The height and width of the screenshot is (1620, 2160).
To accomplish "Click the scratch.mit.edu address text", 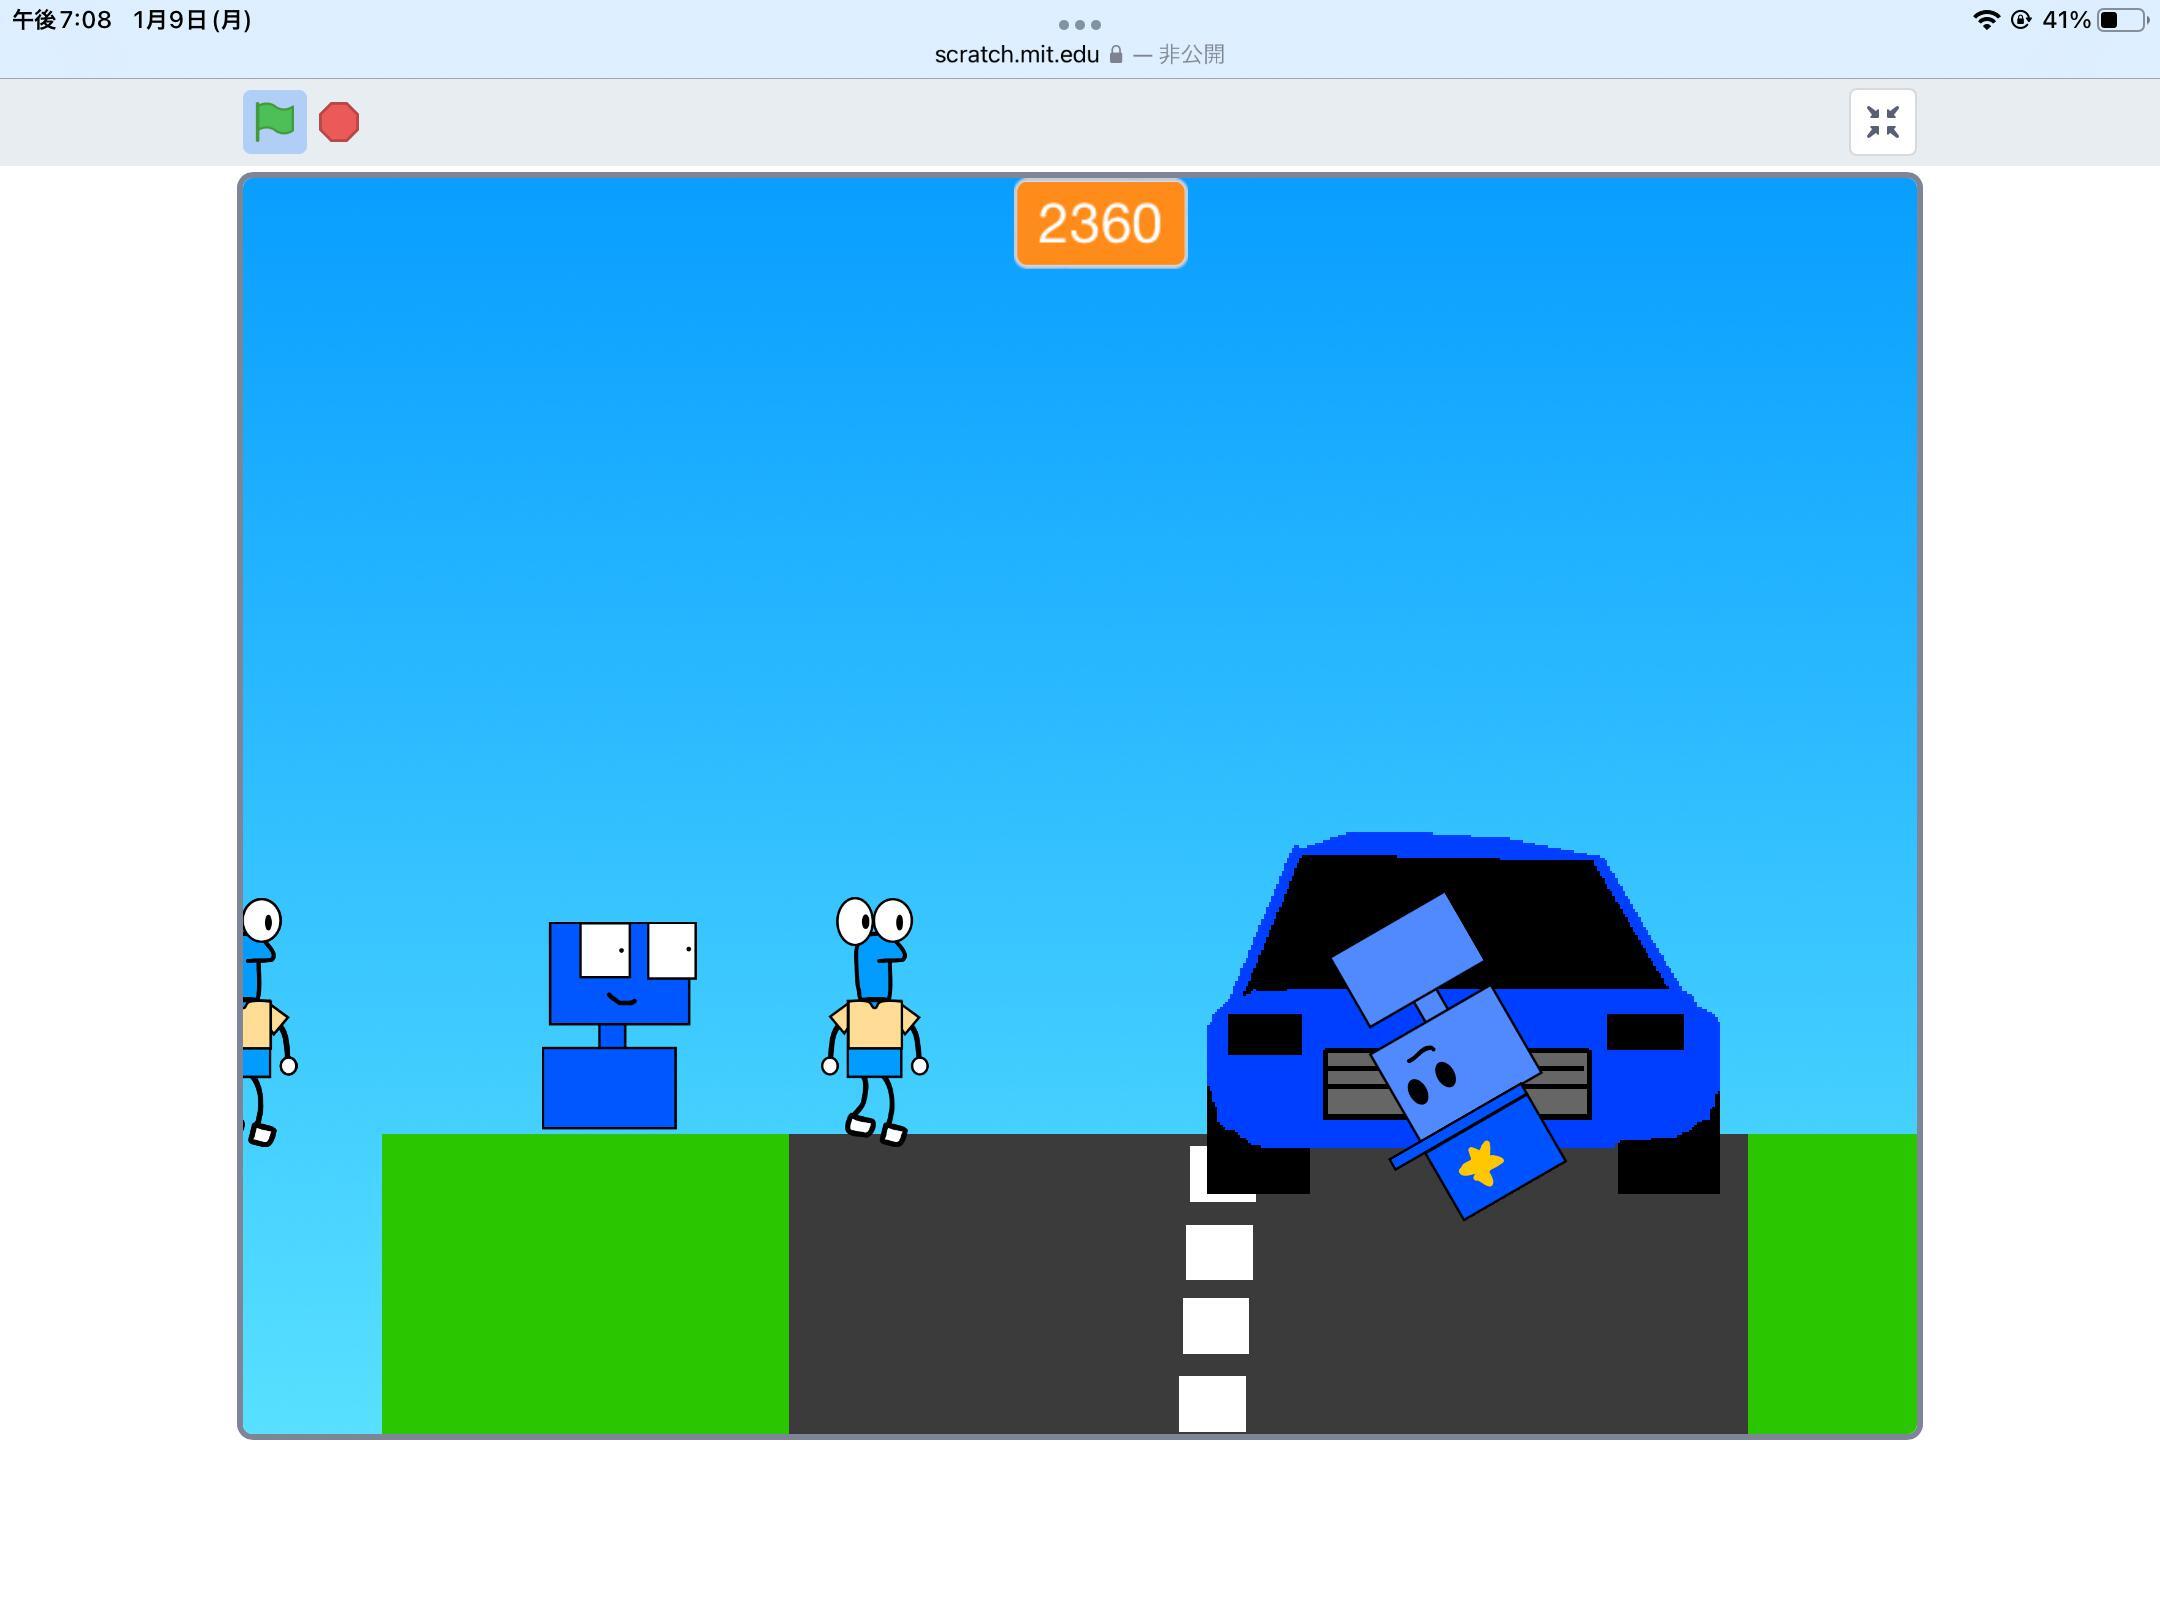I will [x=1016, y=55].
